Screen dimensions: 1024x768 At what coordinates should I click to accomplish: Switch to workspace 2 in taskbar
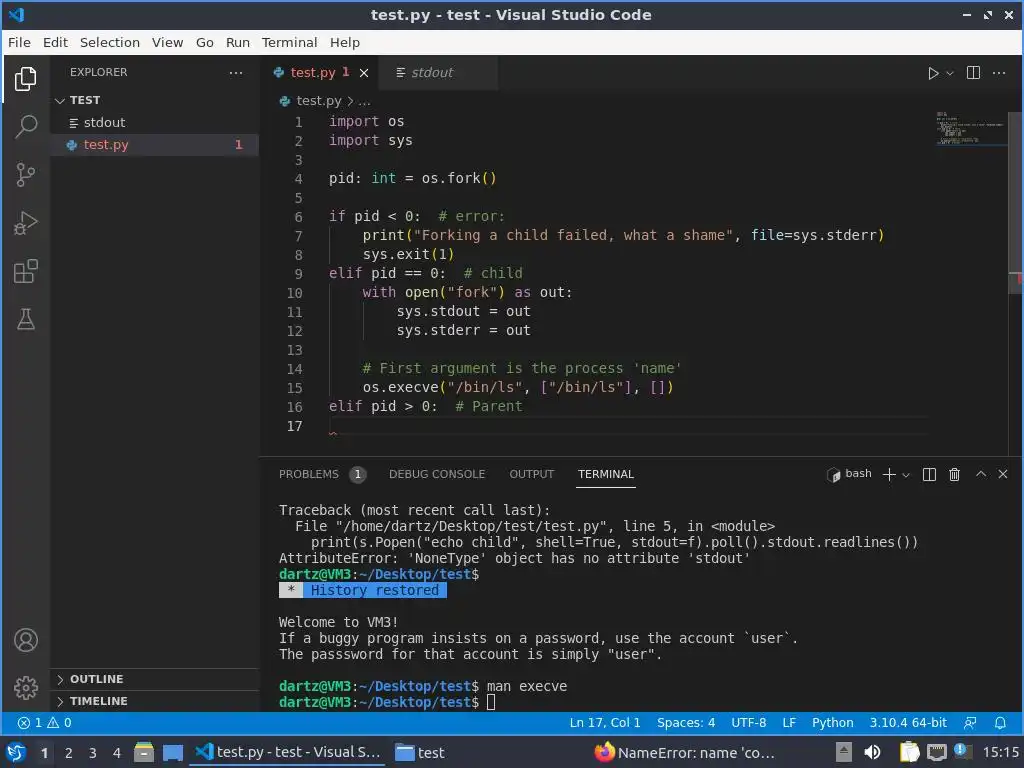tap(68, 753)
